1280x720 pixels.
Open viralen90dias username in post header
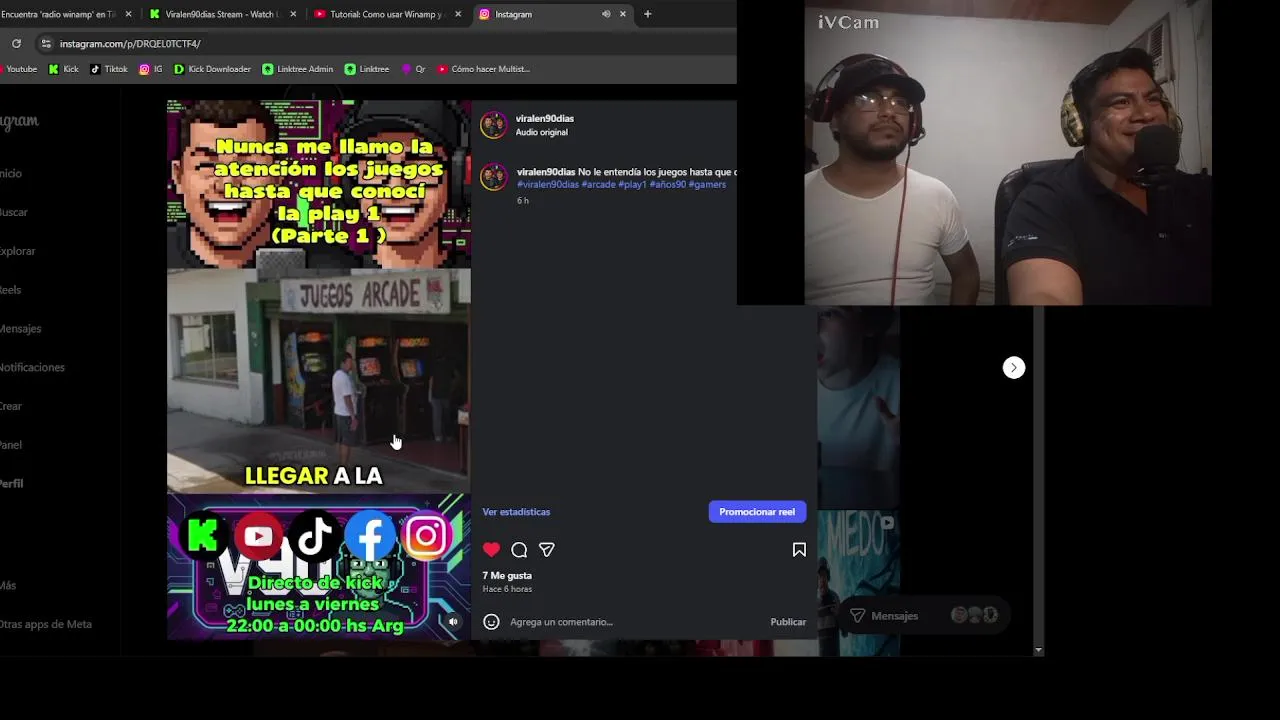point(544,119)
